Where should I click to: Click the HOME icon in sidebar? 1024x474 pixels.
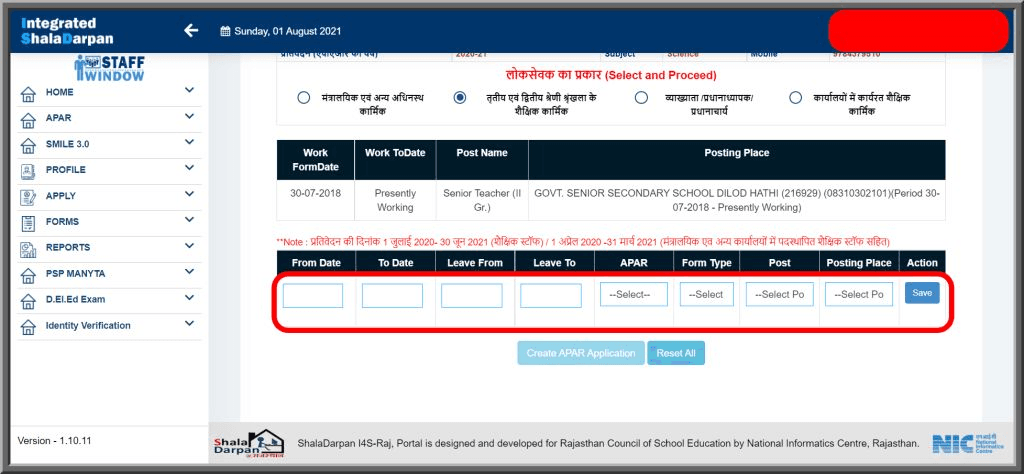28,93
